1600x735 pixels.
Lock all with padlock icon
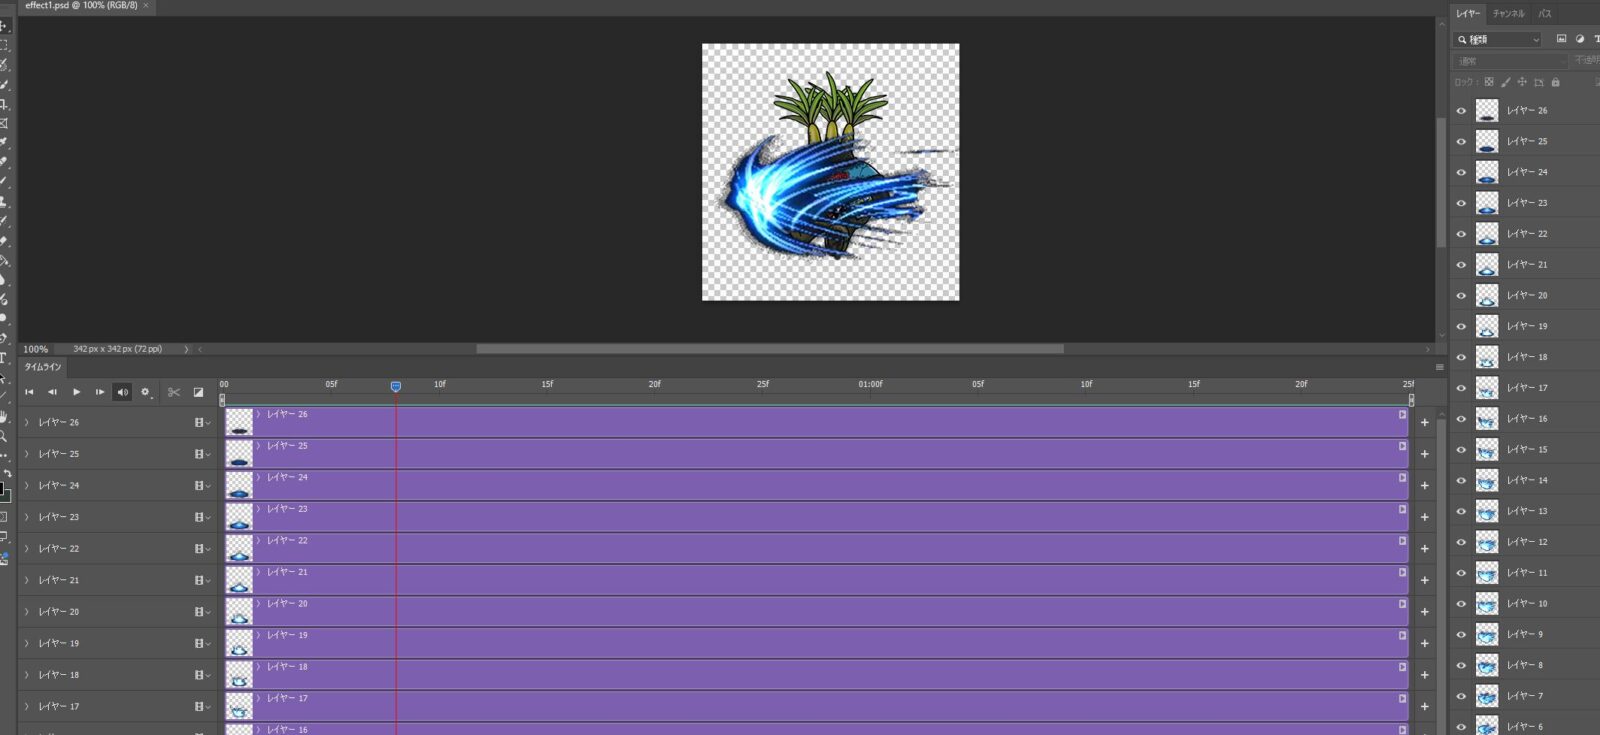1555,82
